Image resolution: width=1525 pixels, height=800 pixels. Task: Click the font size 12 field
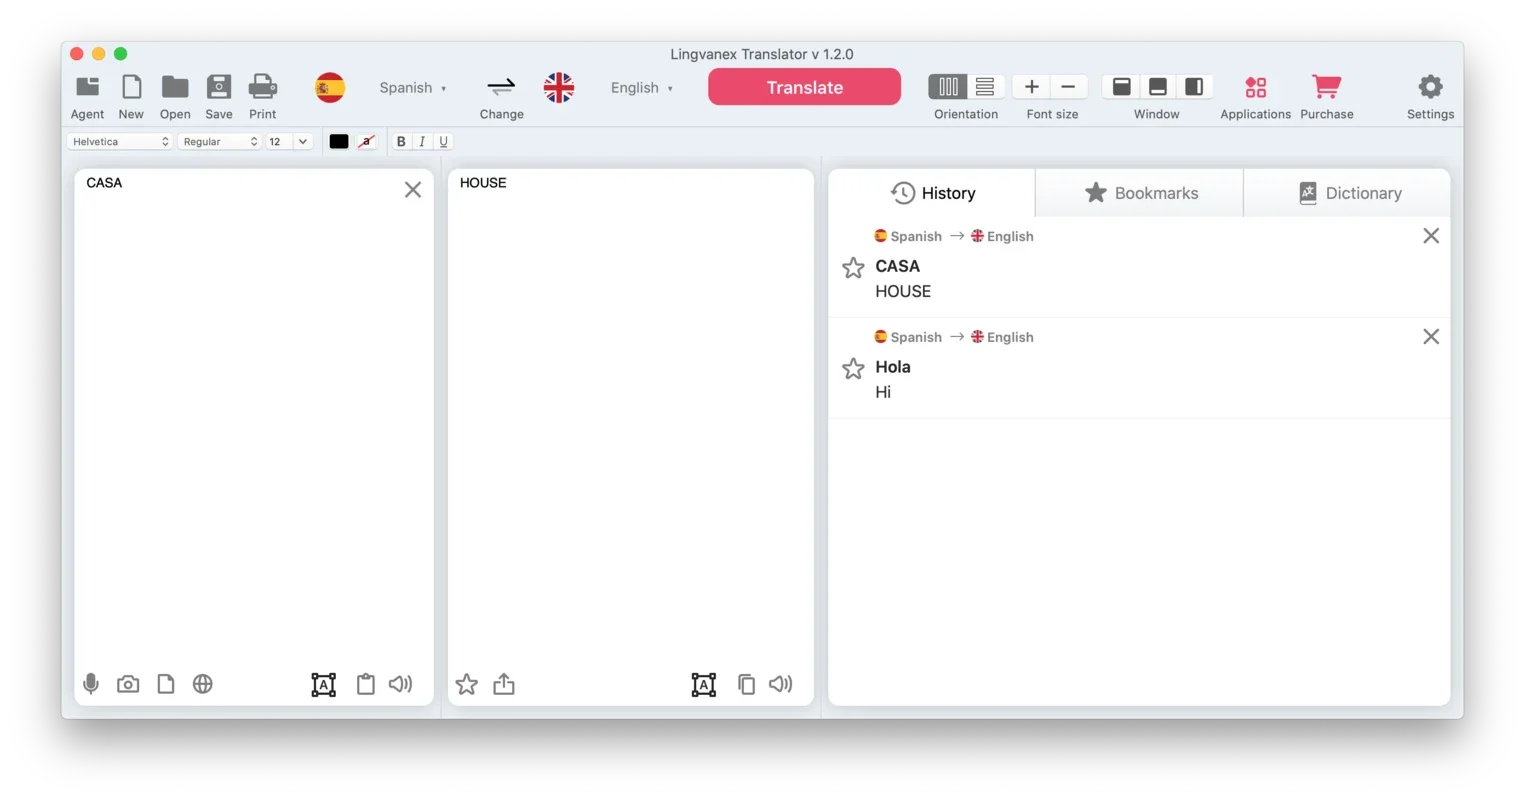(279, 142)
